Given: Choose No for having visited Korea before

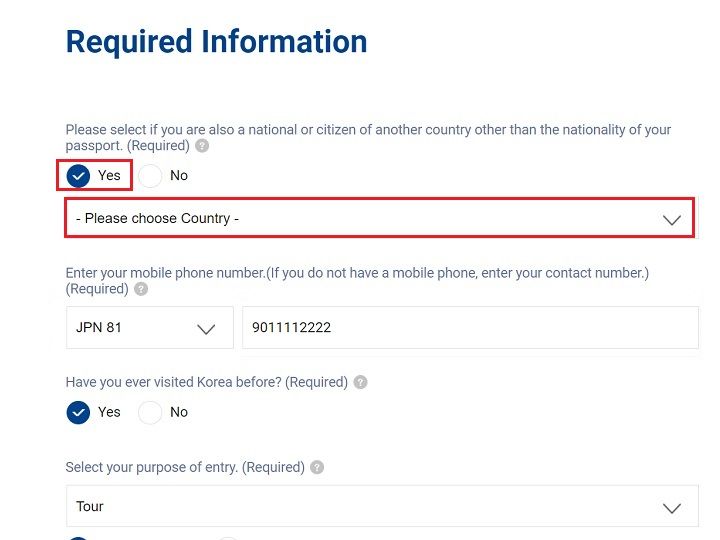Looking at the screenshot, I should tap(150, 412).
